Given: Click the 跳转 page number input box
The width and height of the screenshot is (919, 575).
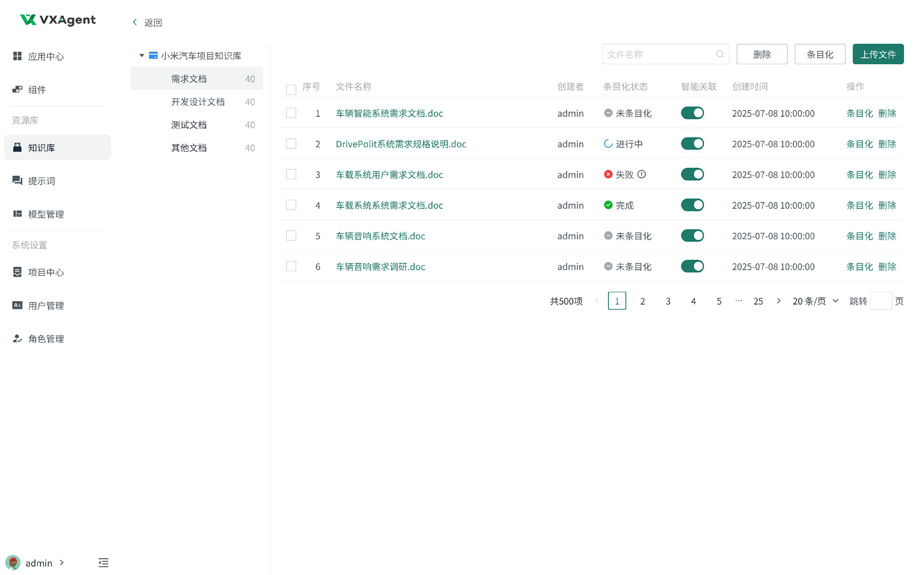Looking at the screenshot, I should click(880, 301).
